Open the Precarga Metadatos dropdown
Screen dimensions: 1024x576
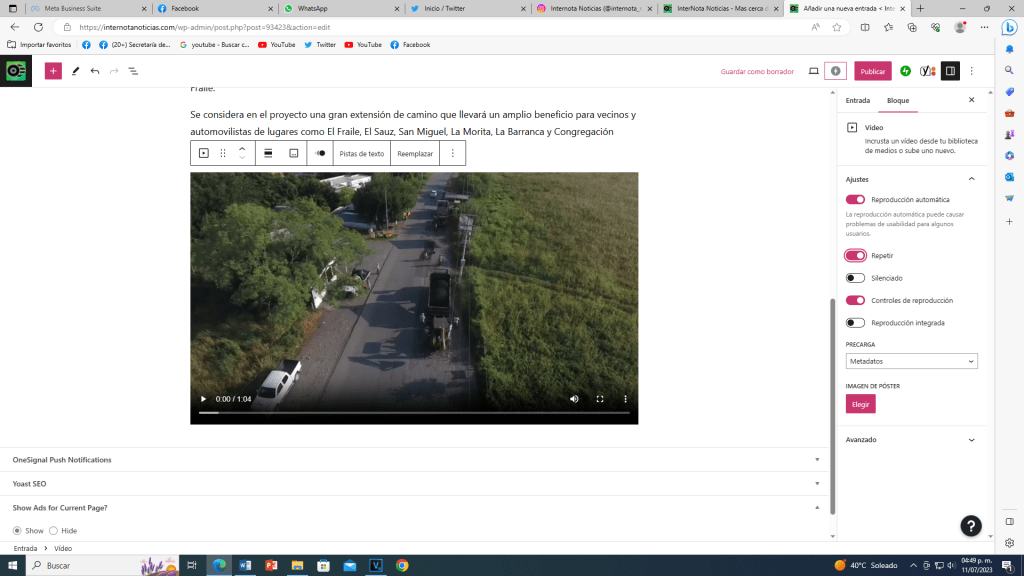pyautogui.click(x=911, y=361)
